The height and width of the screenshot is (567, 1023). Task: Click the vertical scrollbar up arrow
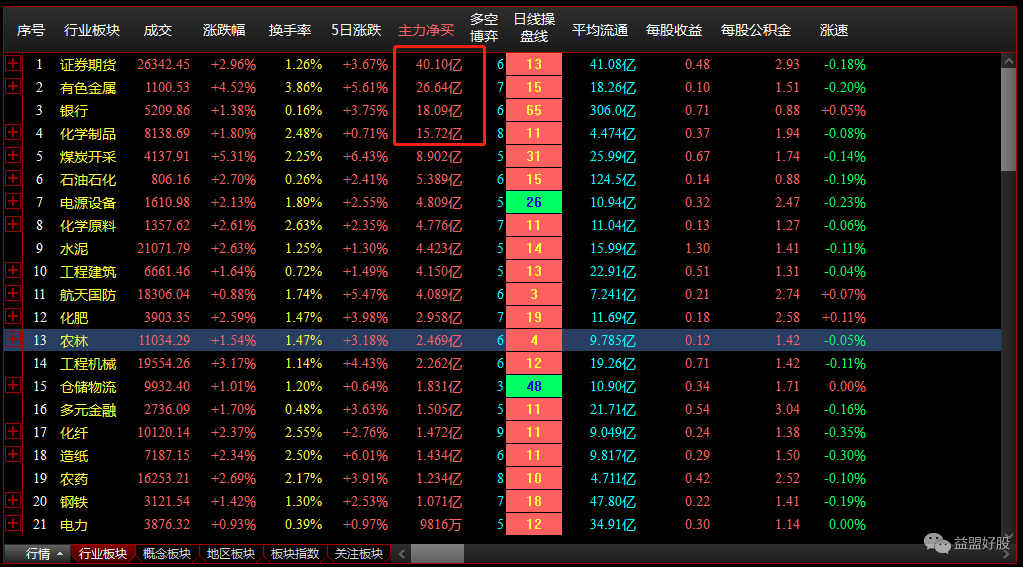pos(1010,60)
